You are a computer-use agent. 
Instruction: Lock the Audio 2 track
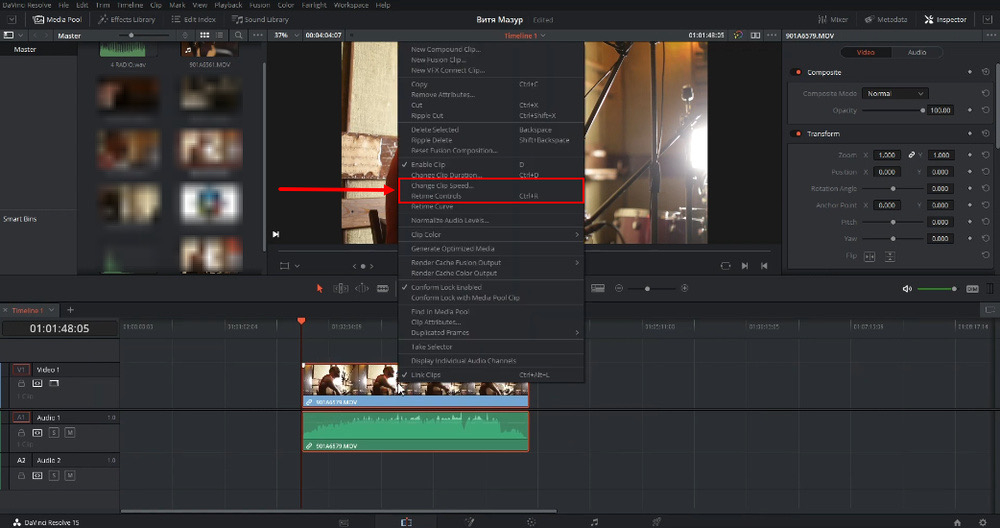point(21,476)
